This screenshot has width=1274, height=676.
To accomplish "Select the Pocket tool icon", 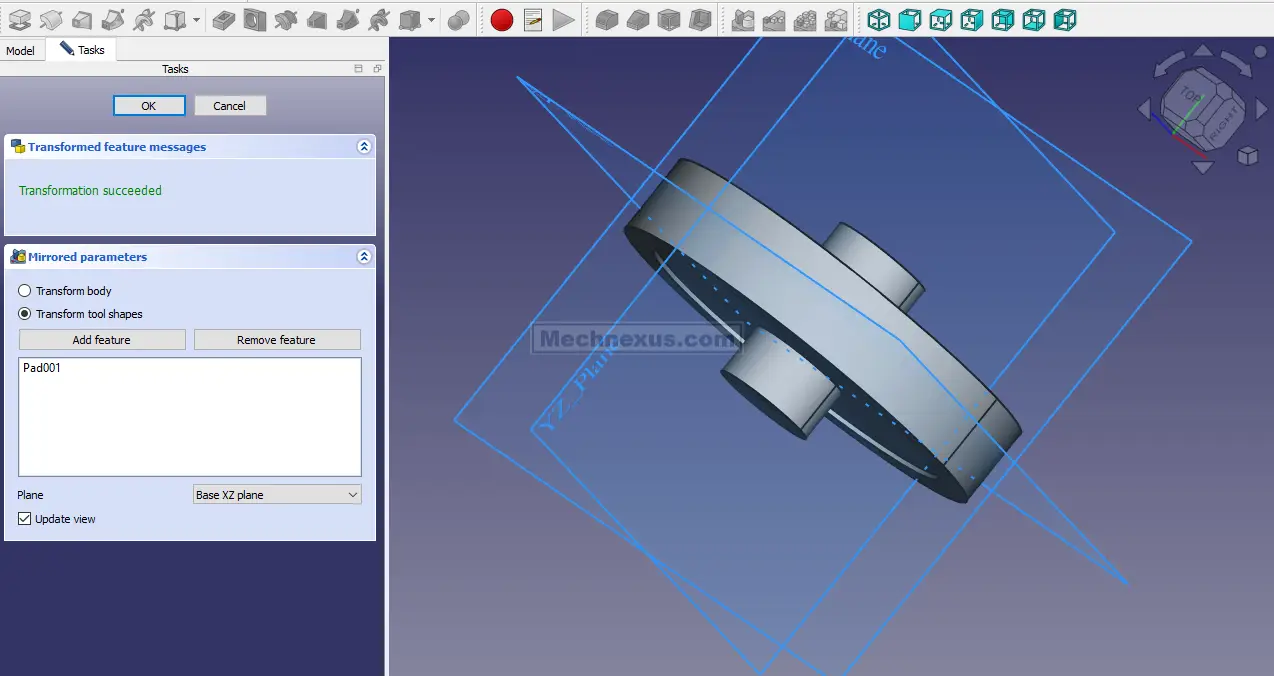I will [x=224, y=19].
